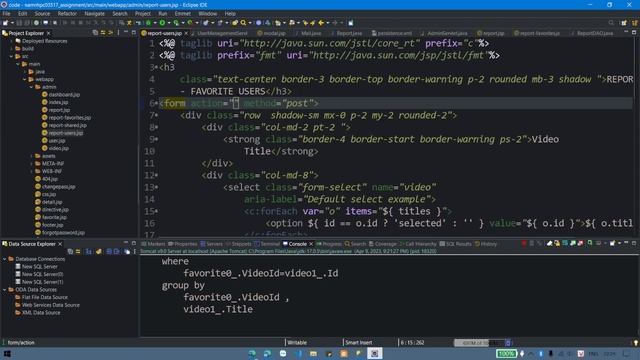
Task: Collapse the src folder in Project Explorer
Action: click(x=11, y=56)
